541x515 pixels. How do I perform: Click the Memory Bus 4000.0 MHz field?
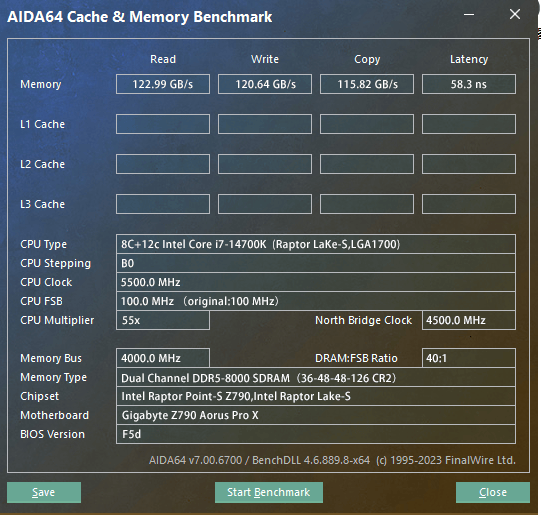[163, 358]
